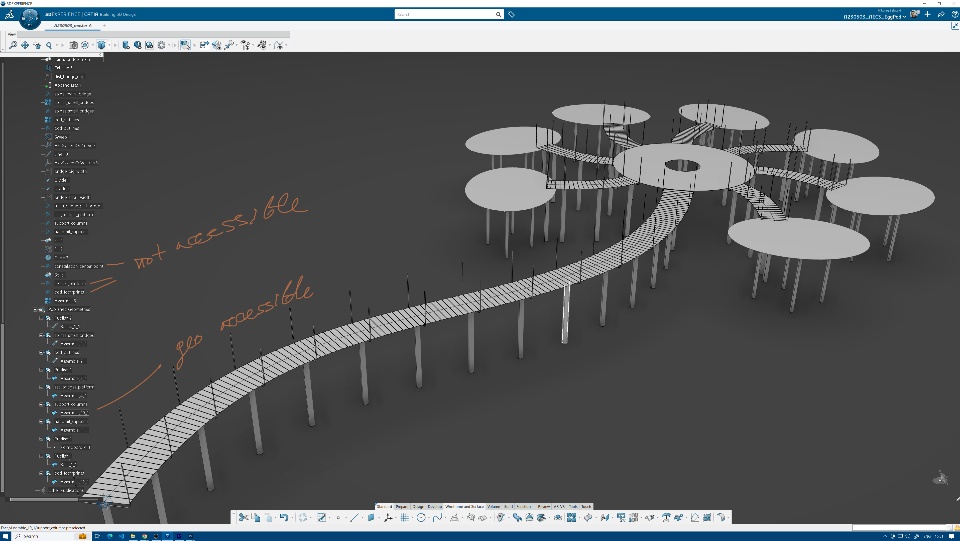960x541 pixels.
Task: Open the 3DEXPERIENCE compass
Action: [x=29, y=18]
